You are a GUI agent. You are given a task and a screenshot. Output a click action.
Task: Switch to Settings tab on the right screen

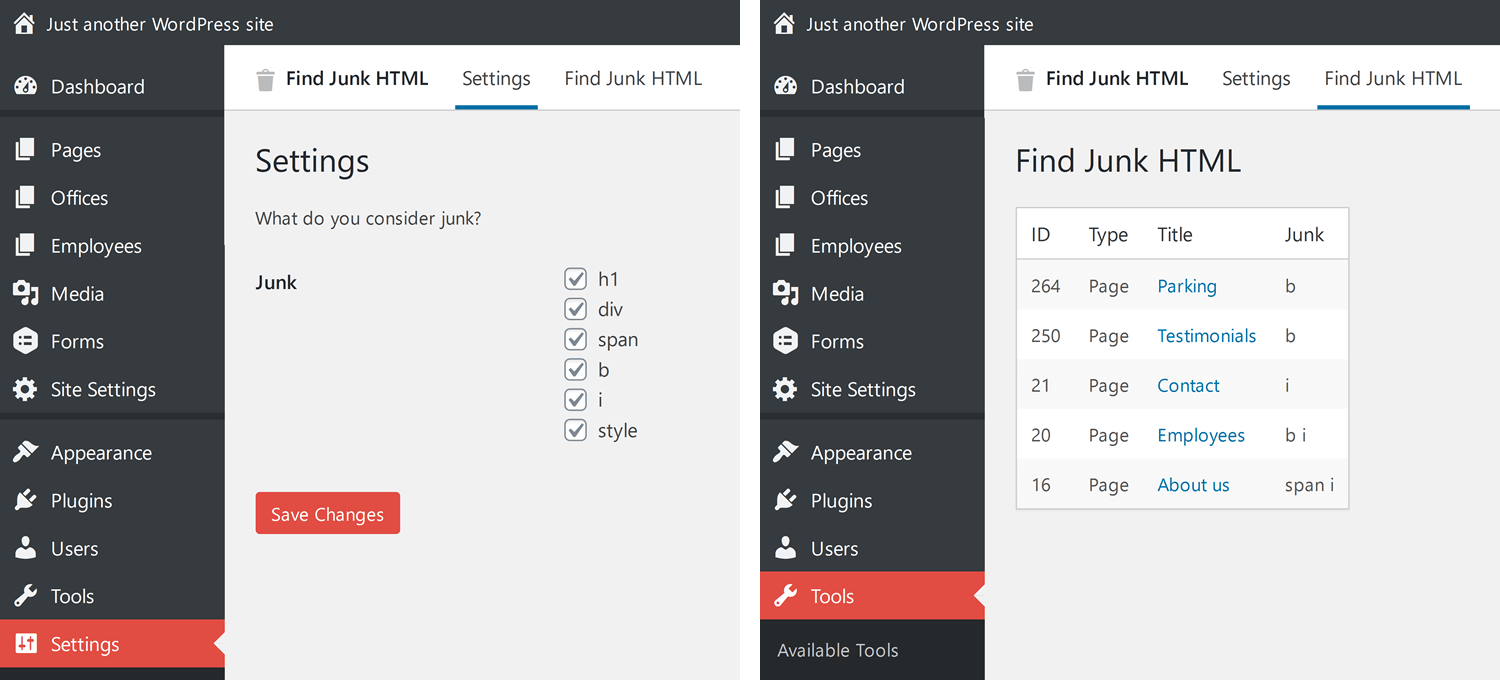[1256, 78]
